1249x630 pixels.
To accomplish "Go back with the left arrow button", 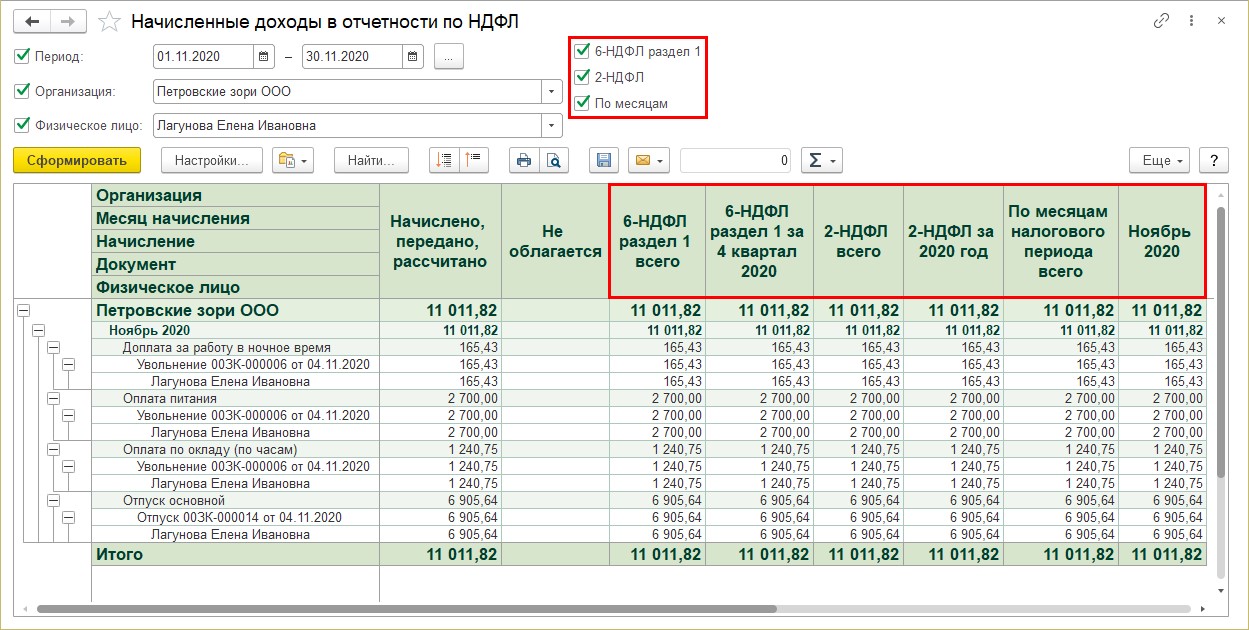I will click(x=32, y=21).
